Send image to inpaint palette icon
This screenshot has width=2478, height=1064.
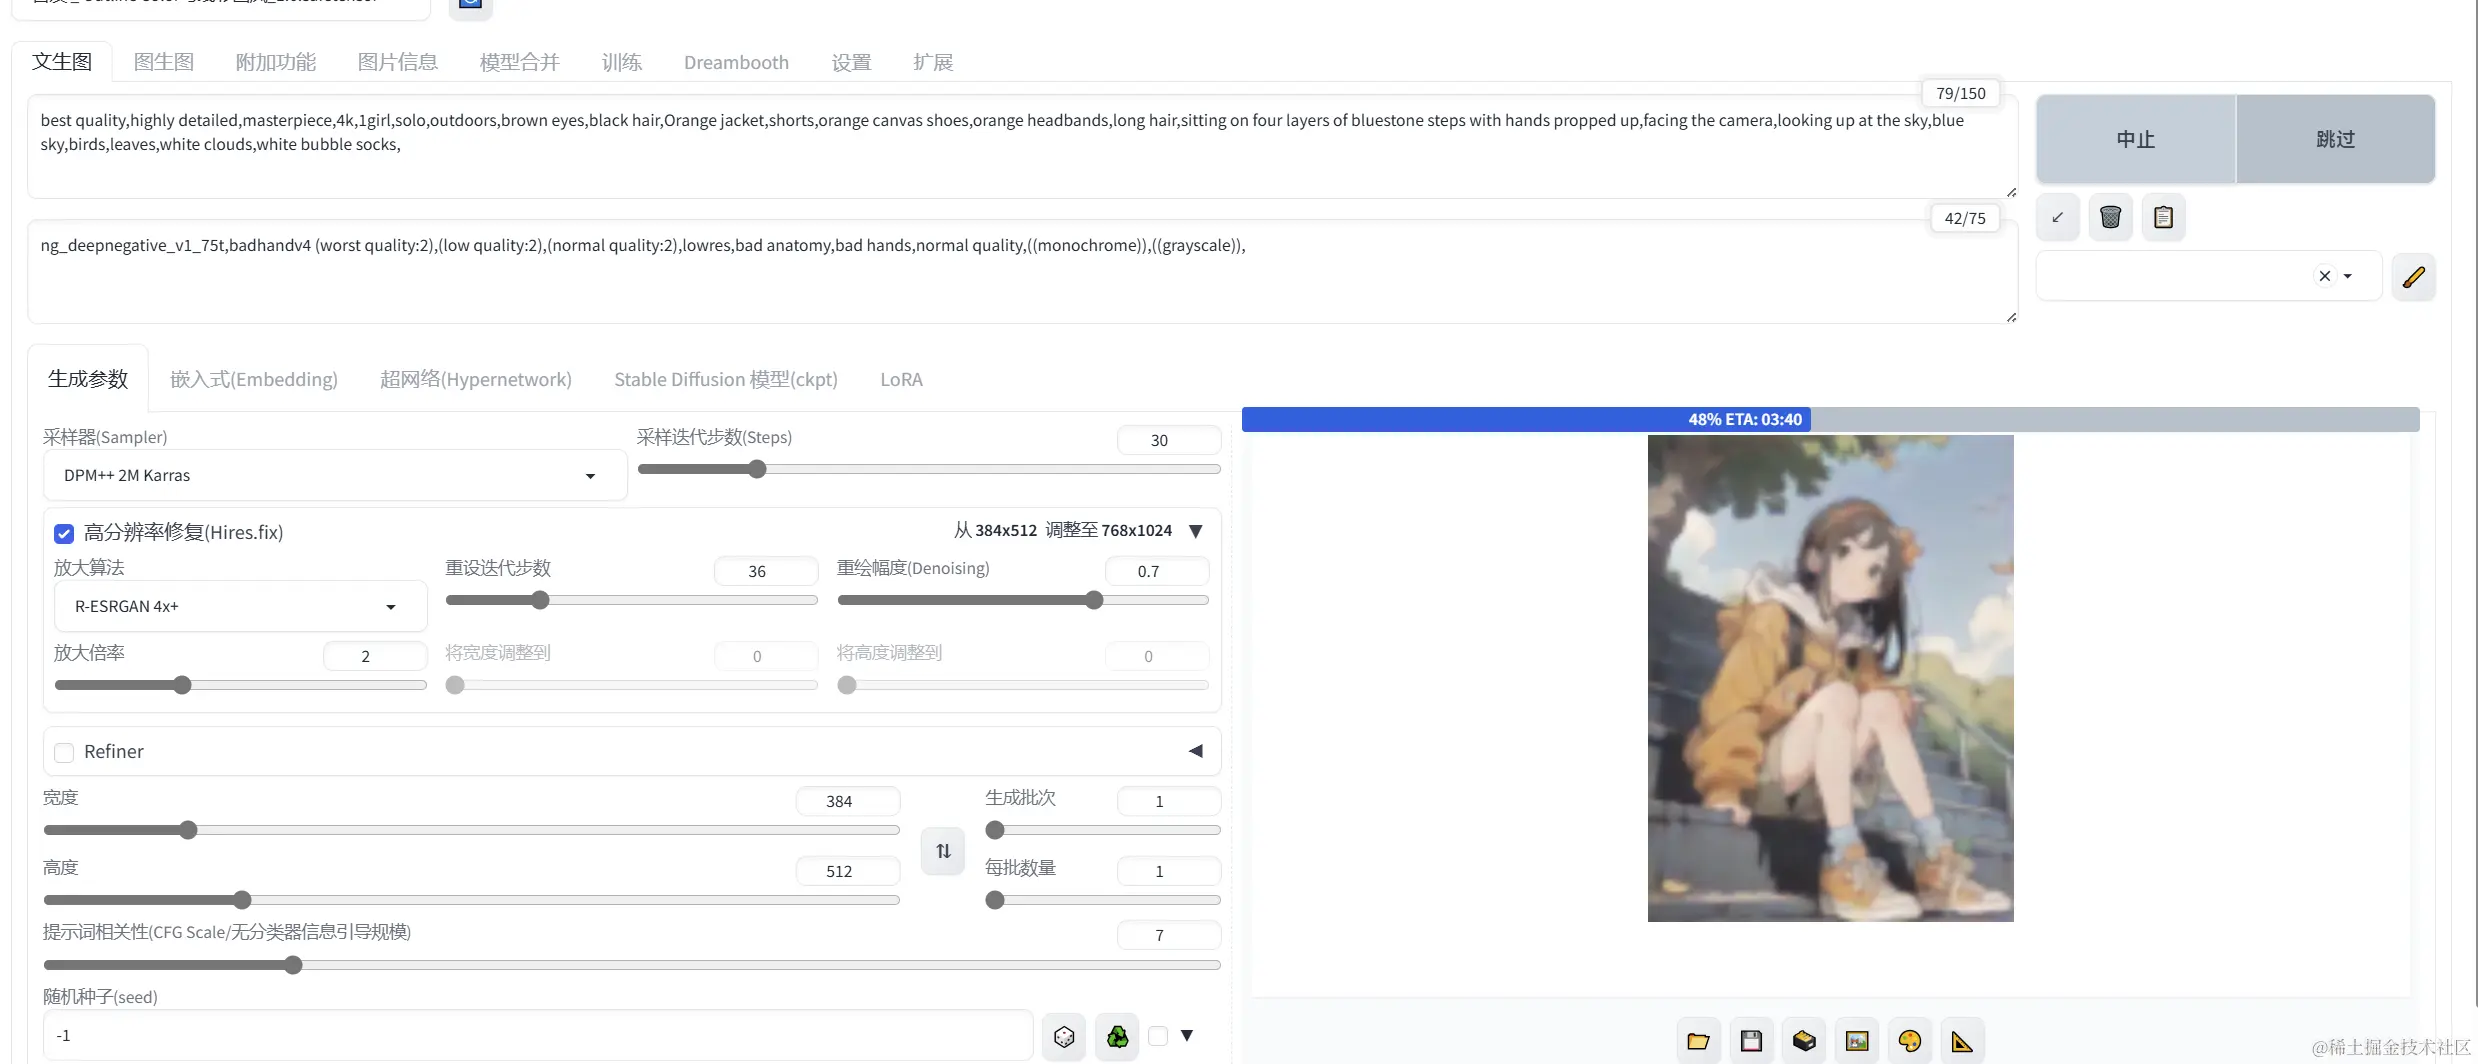(1910, 1041)
